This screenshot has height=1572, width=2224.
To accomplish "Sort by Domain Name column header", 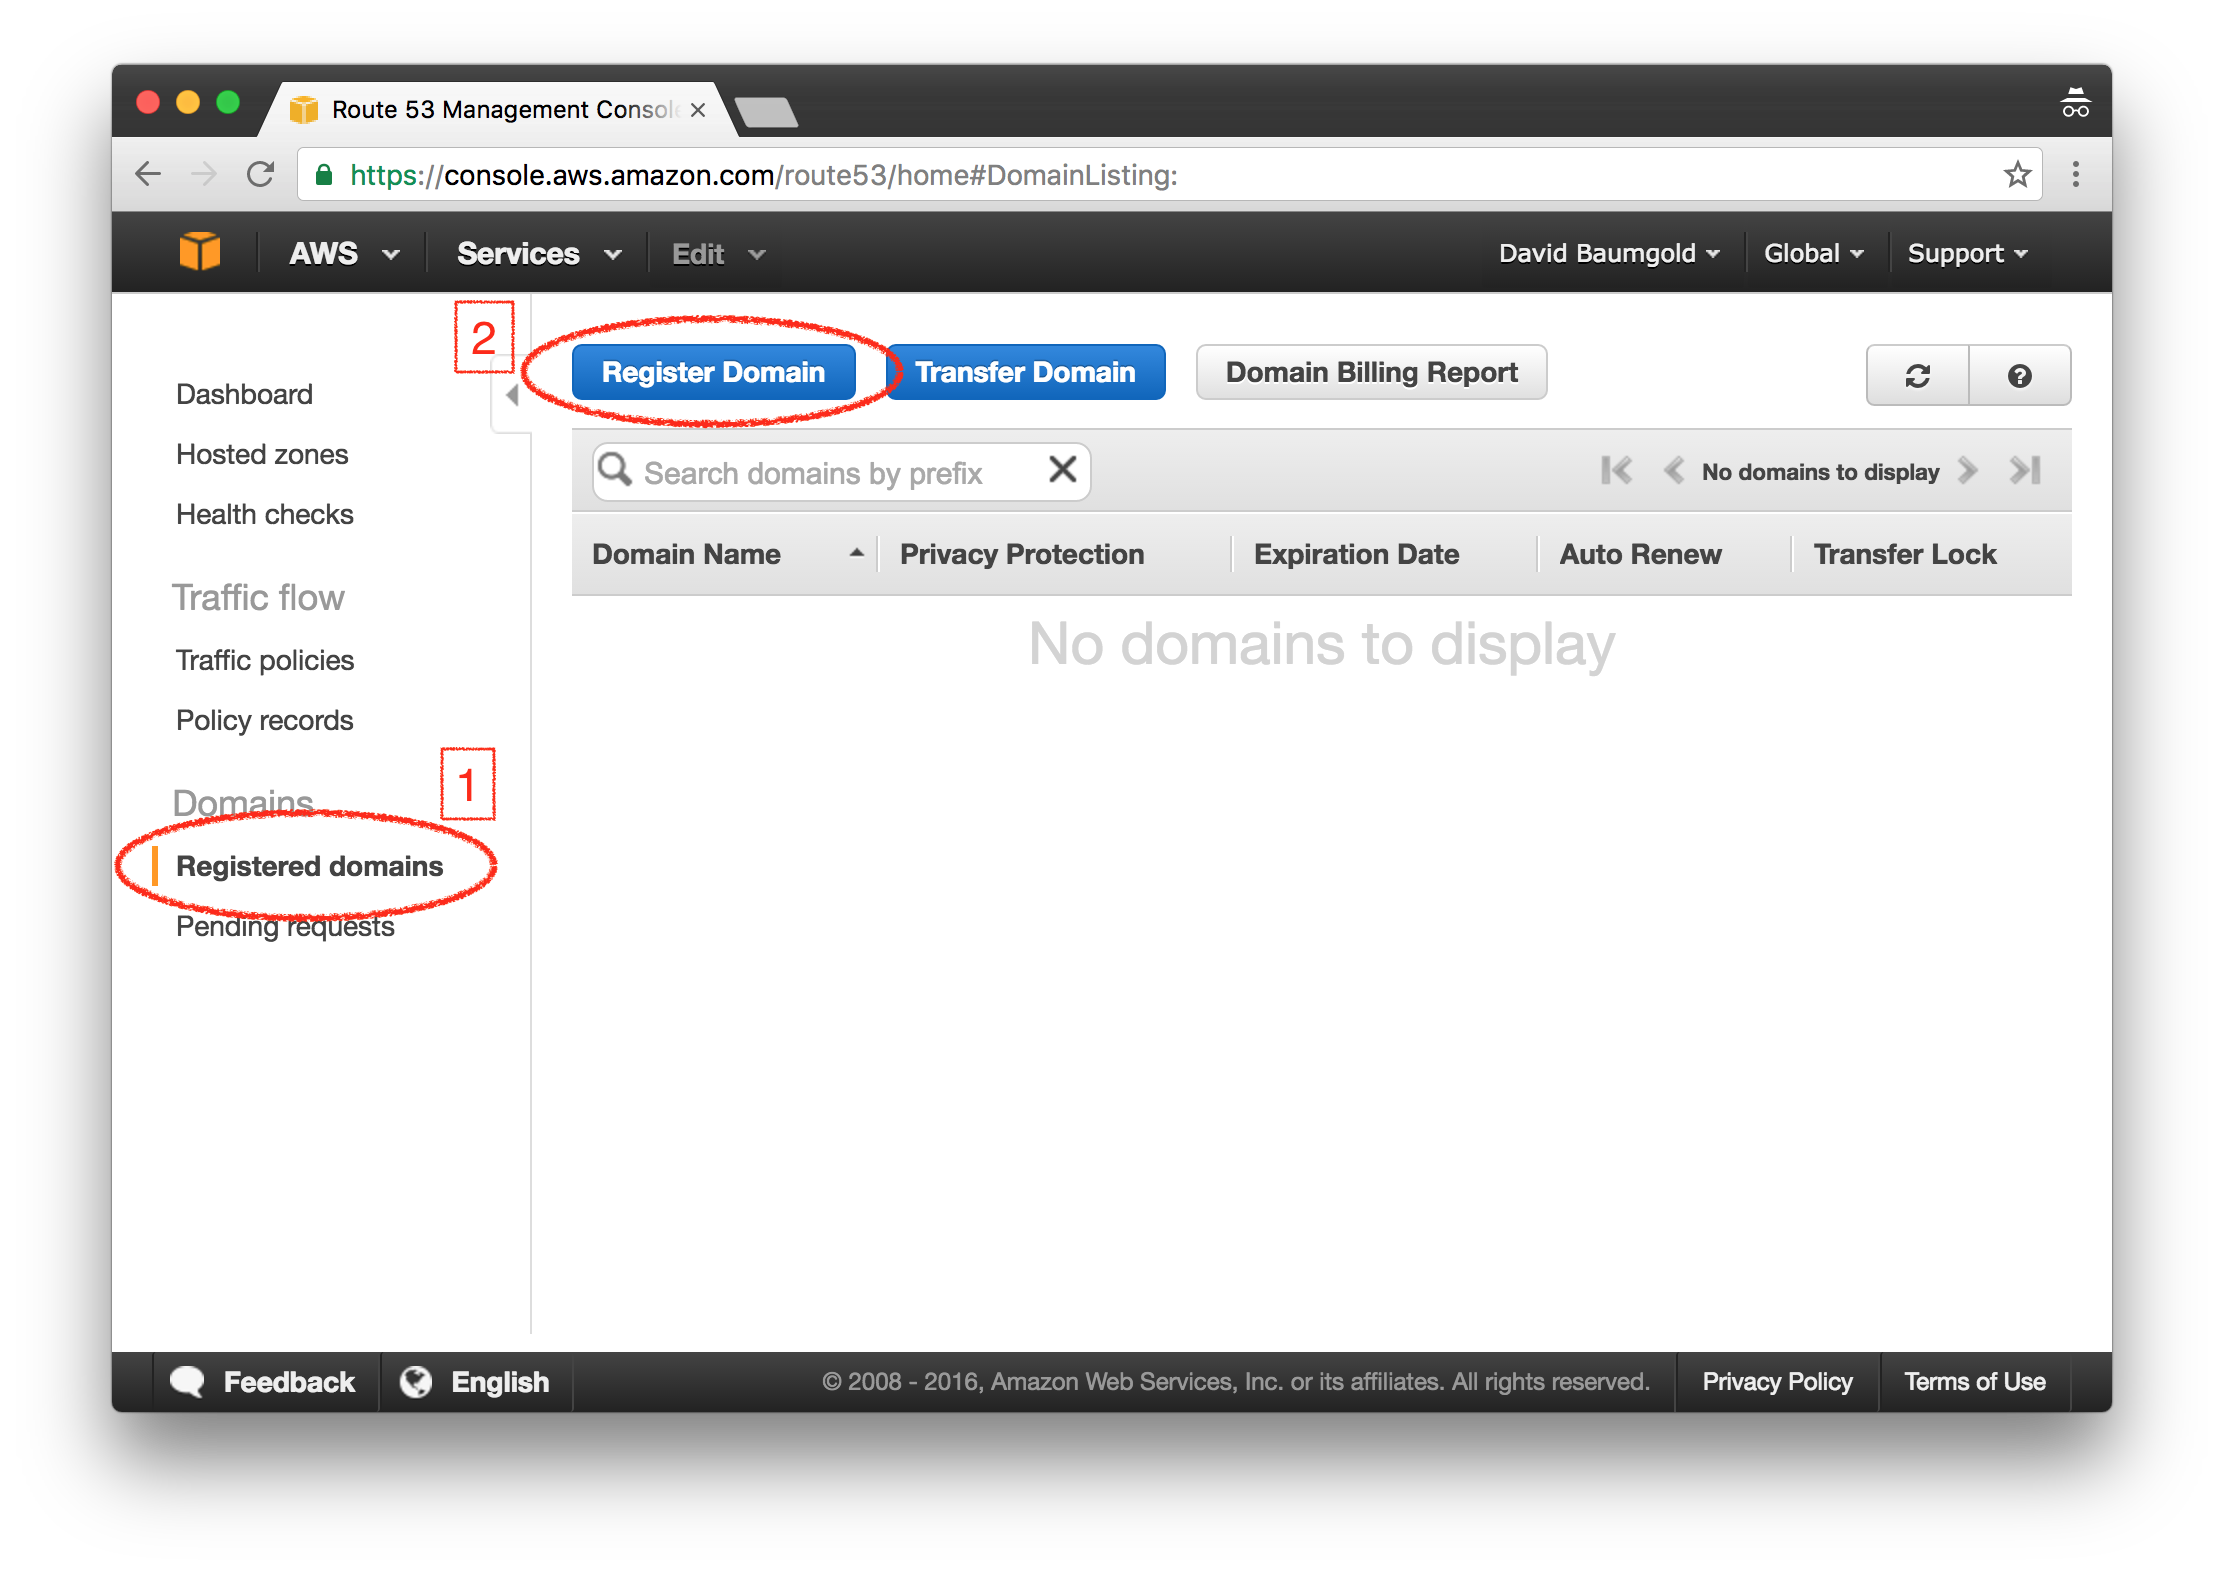I will (x=686, y=554).
